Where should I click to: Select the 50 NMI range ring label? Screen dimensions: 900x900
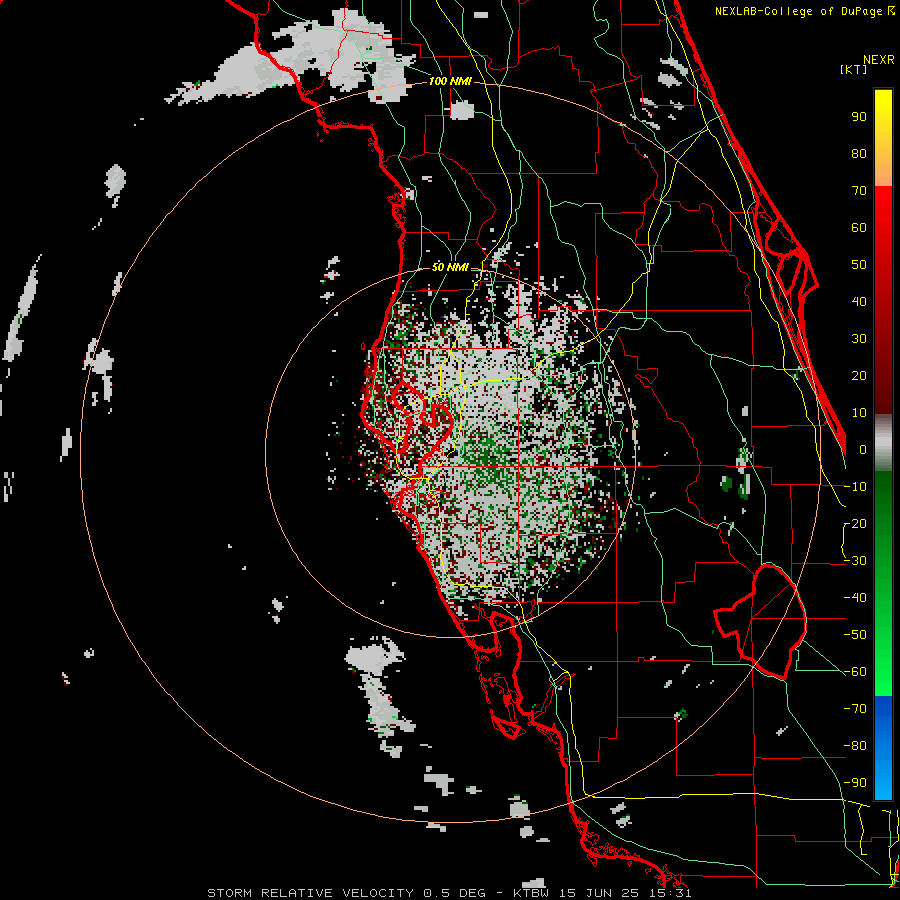[x=449, y=267]
